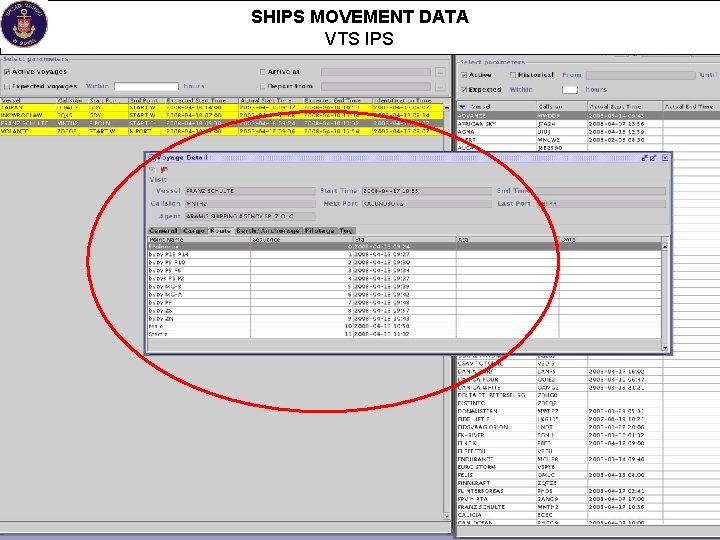The height and width of the screenshot is (540, 720).
Task: Tick the Depart from checkbox
Action: click(x=263, y=86)
